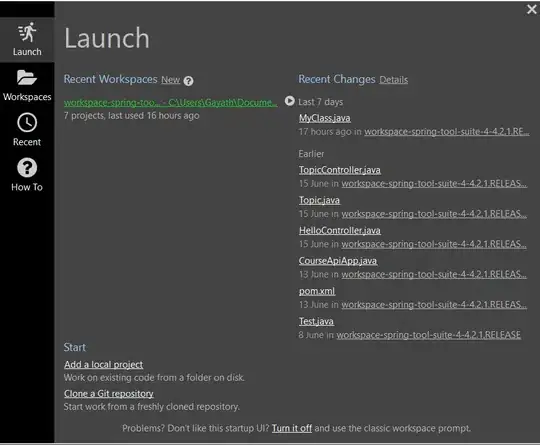Open Topic.java file link
Viewport: 540px width, 445px height.
click(x=319, y=200)
